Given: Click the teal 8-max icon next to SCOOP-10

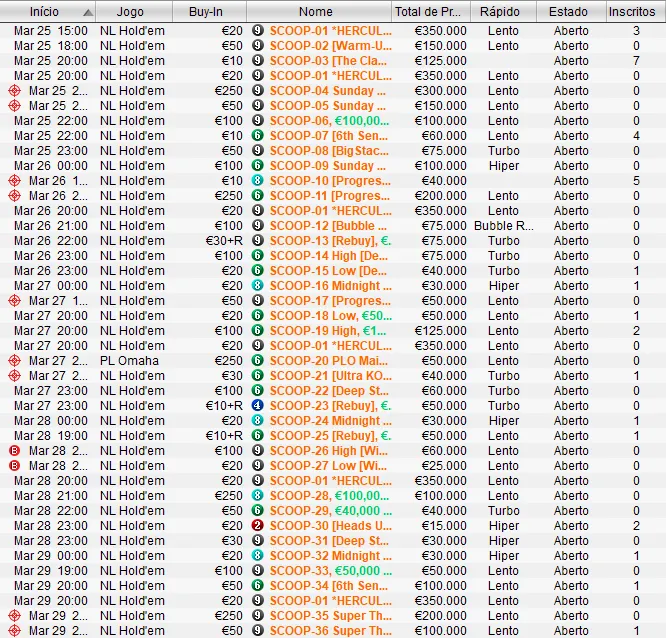Looking at the screenshot, I should [x=257, y=181].
